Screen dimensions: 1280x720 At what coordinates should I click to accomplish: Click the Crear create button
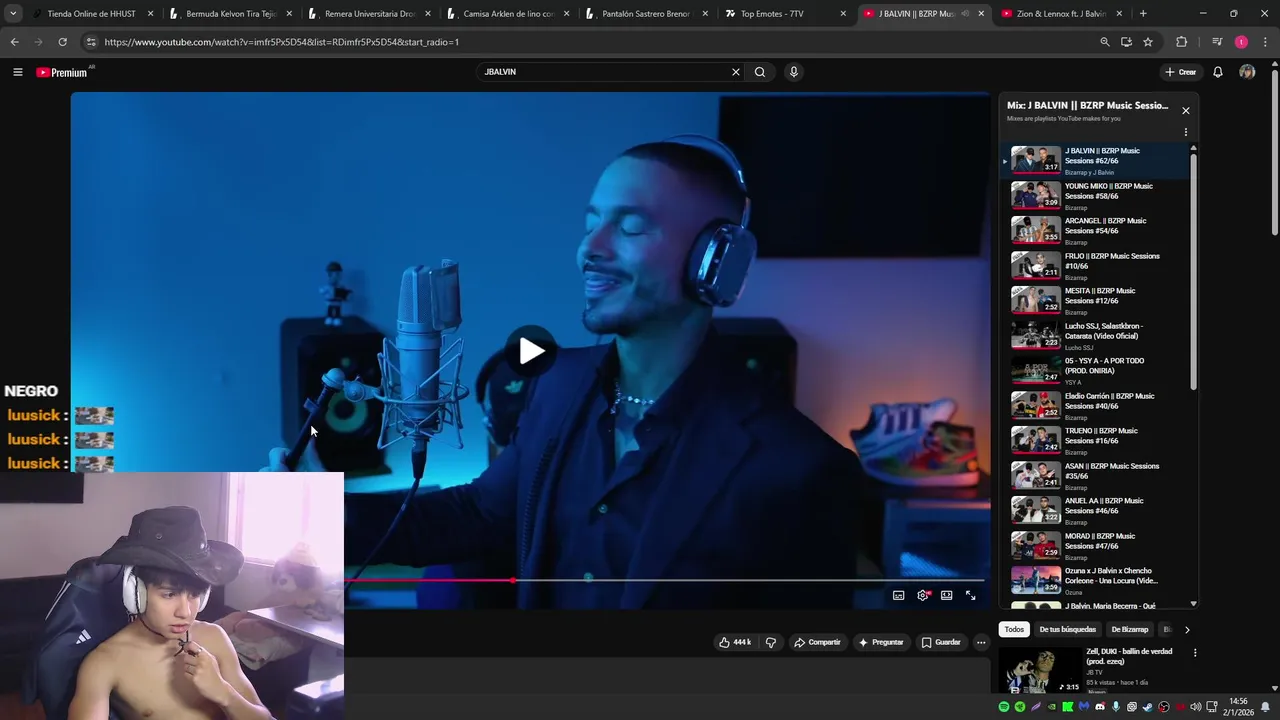(1180, 72)
